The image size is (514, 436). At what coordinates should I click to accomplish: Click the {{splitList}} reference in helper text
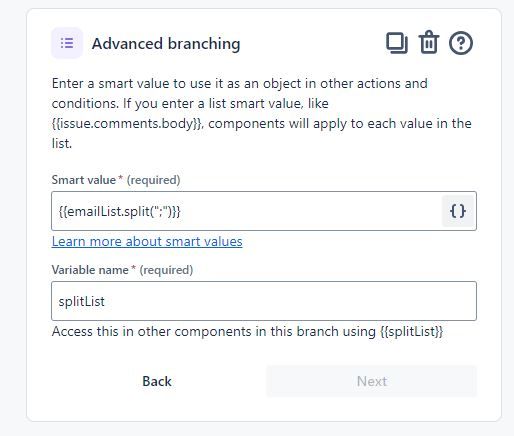pyautogui.click(x=412, y=332)
